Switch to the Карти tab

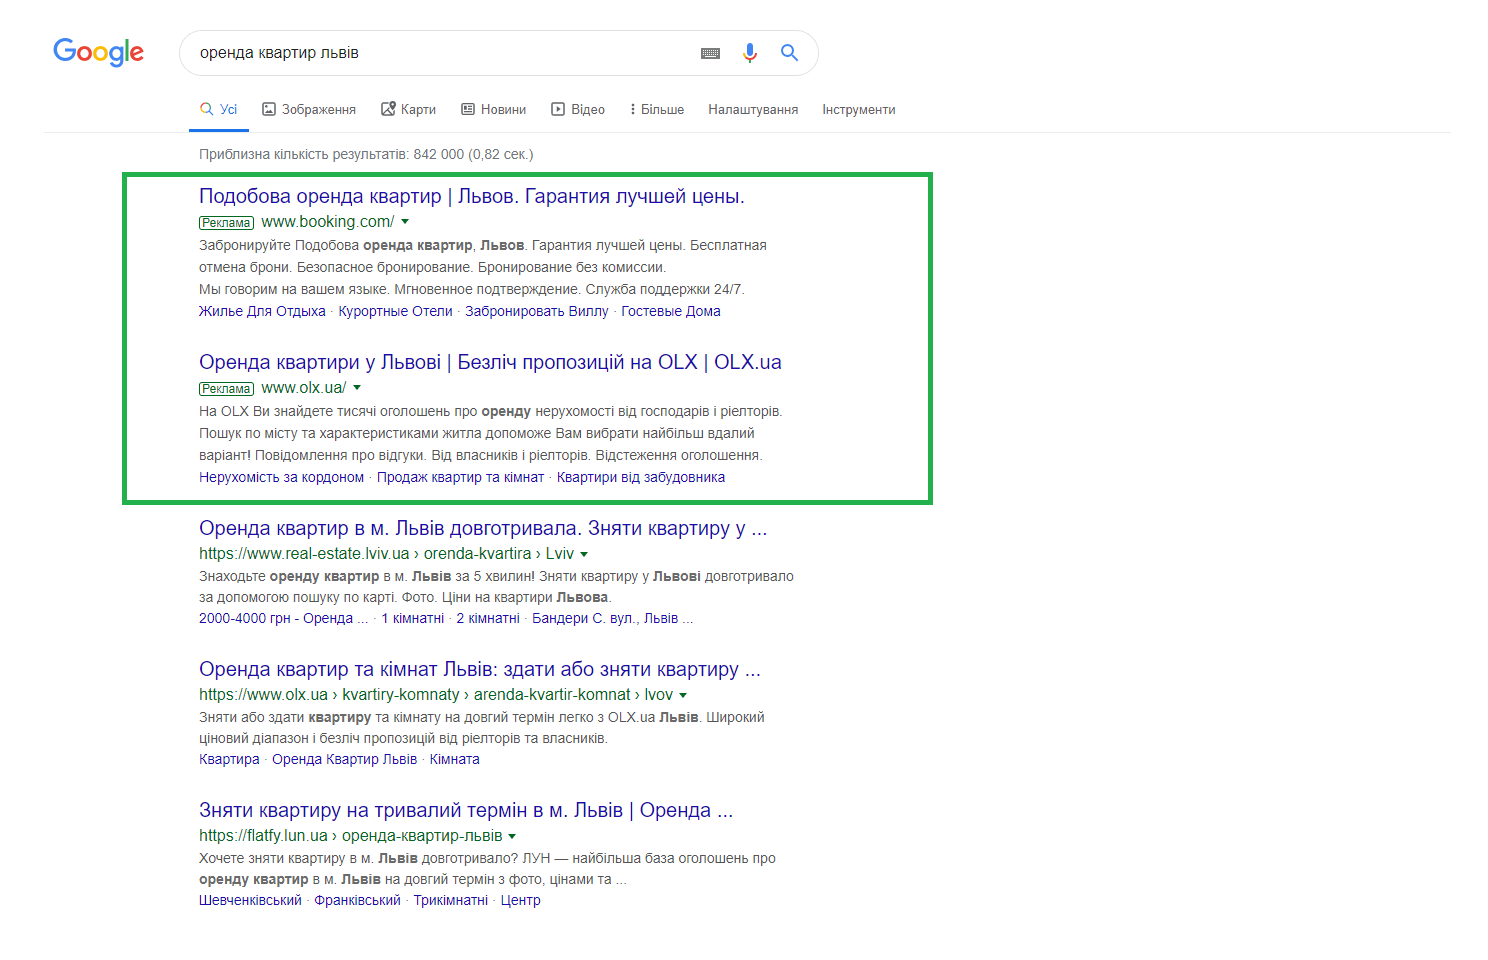coord(408,109)
